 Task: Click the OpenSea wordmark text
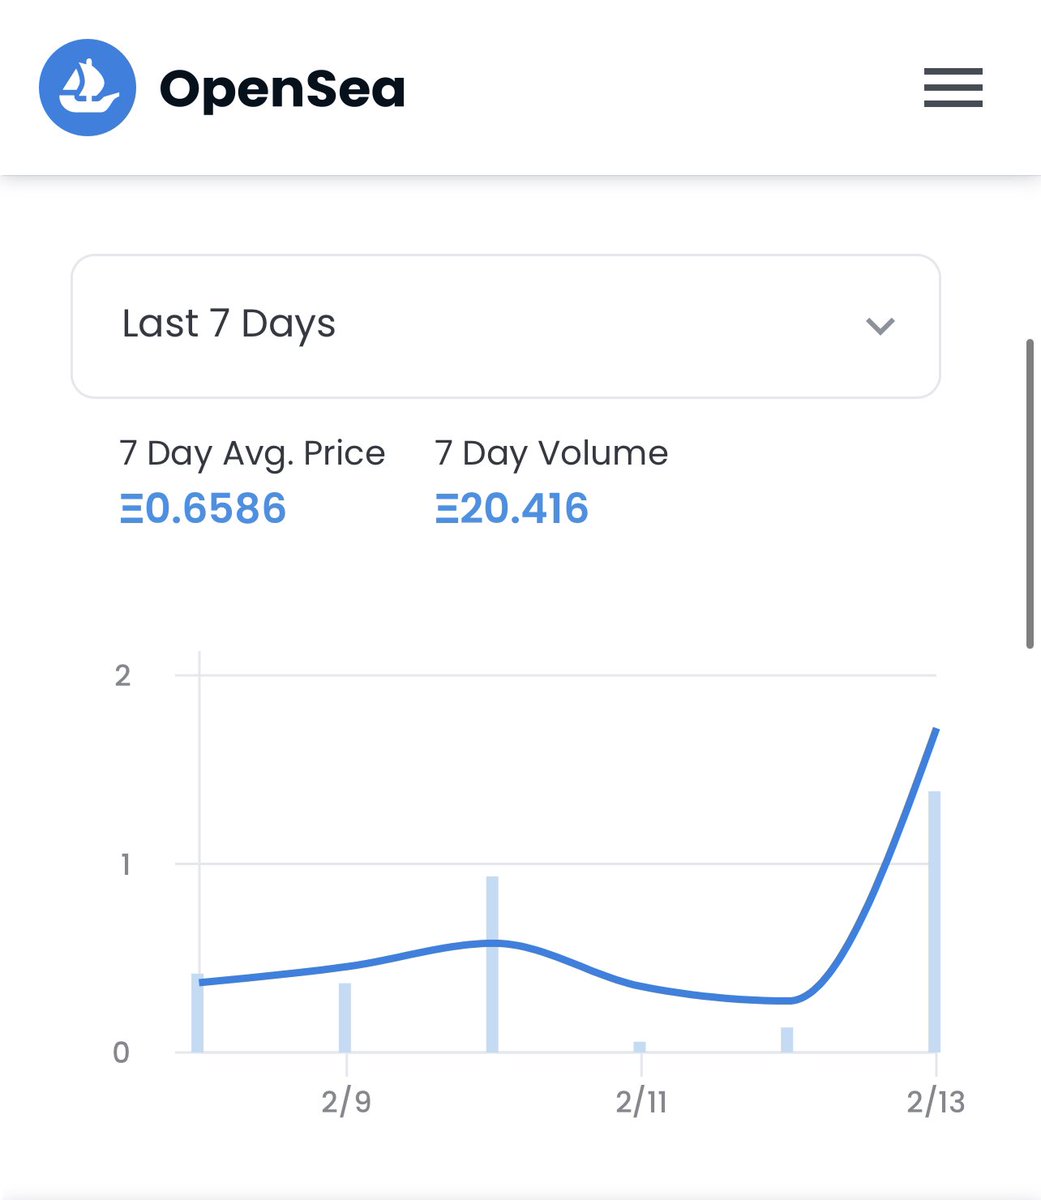[282, 90]
